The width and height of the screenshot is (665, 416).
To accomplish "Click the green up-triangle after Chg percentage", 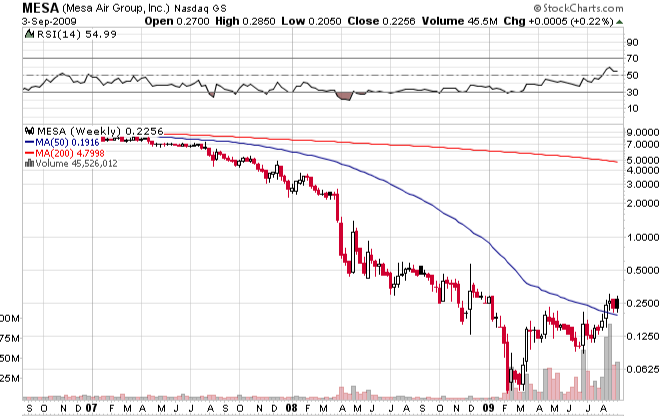I will click(620, 22).
